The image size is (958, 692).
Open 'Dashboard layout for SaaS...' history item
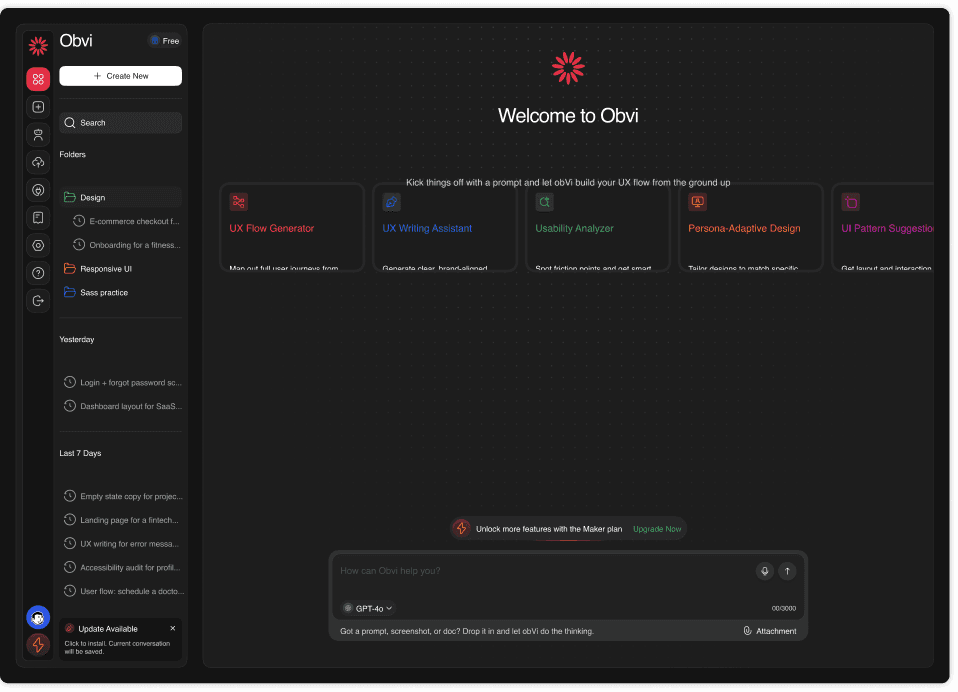pos(122,407)
